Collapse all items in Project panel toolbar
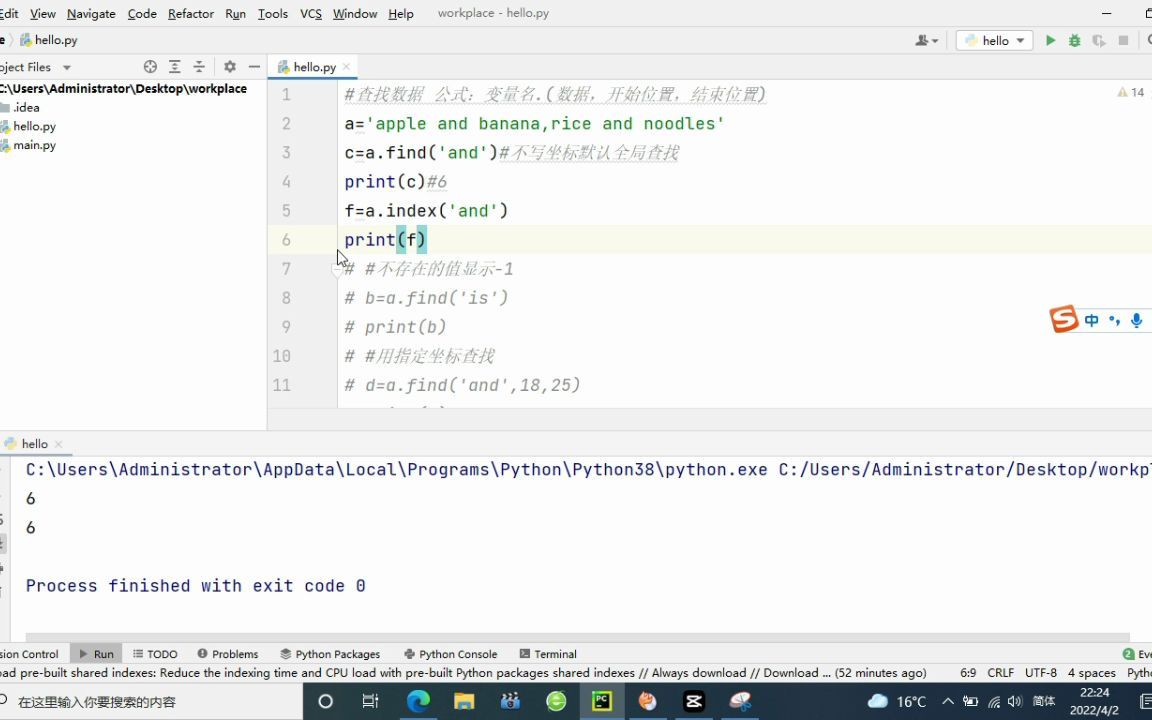1152x720 pixels. (199, 67)
